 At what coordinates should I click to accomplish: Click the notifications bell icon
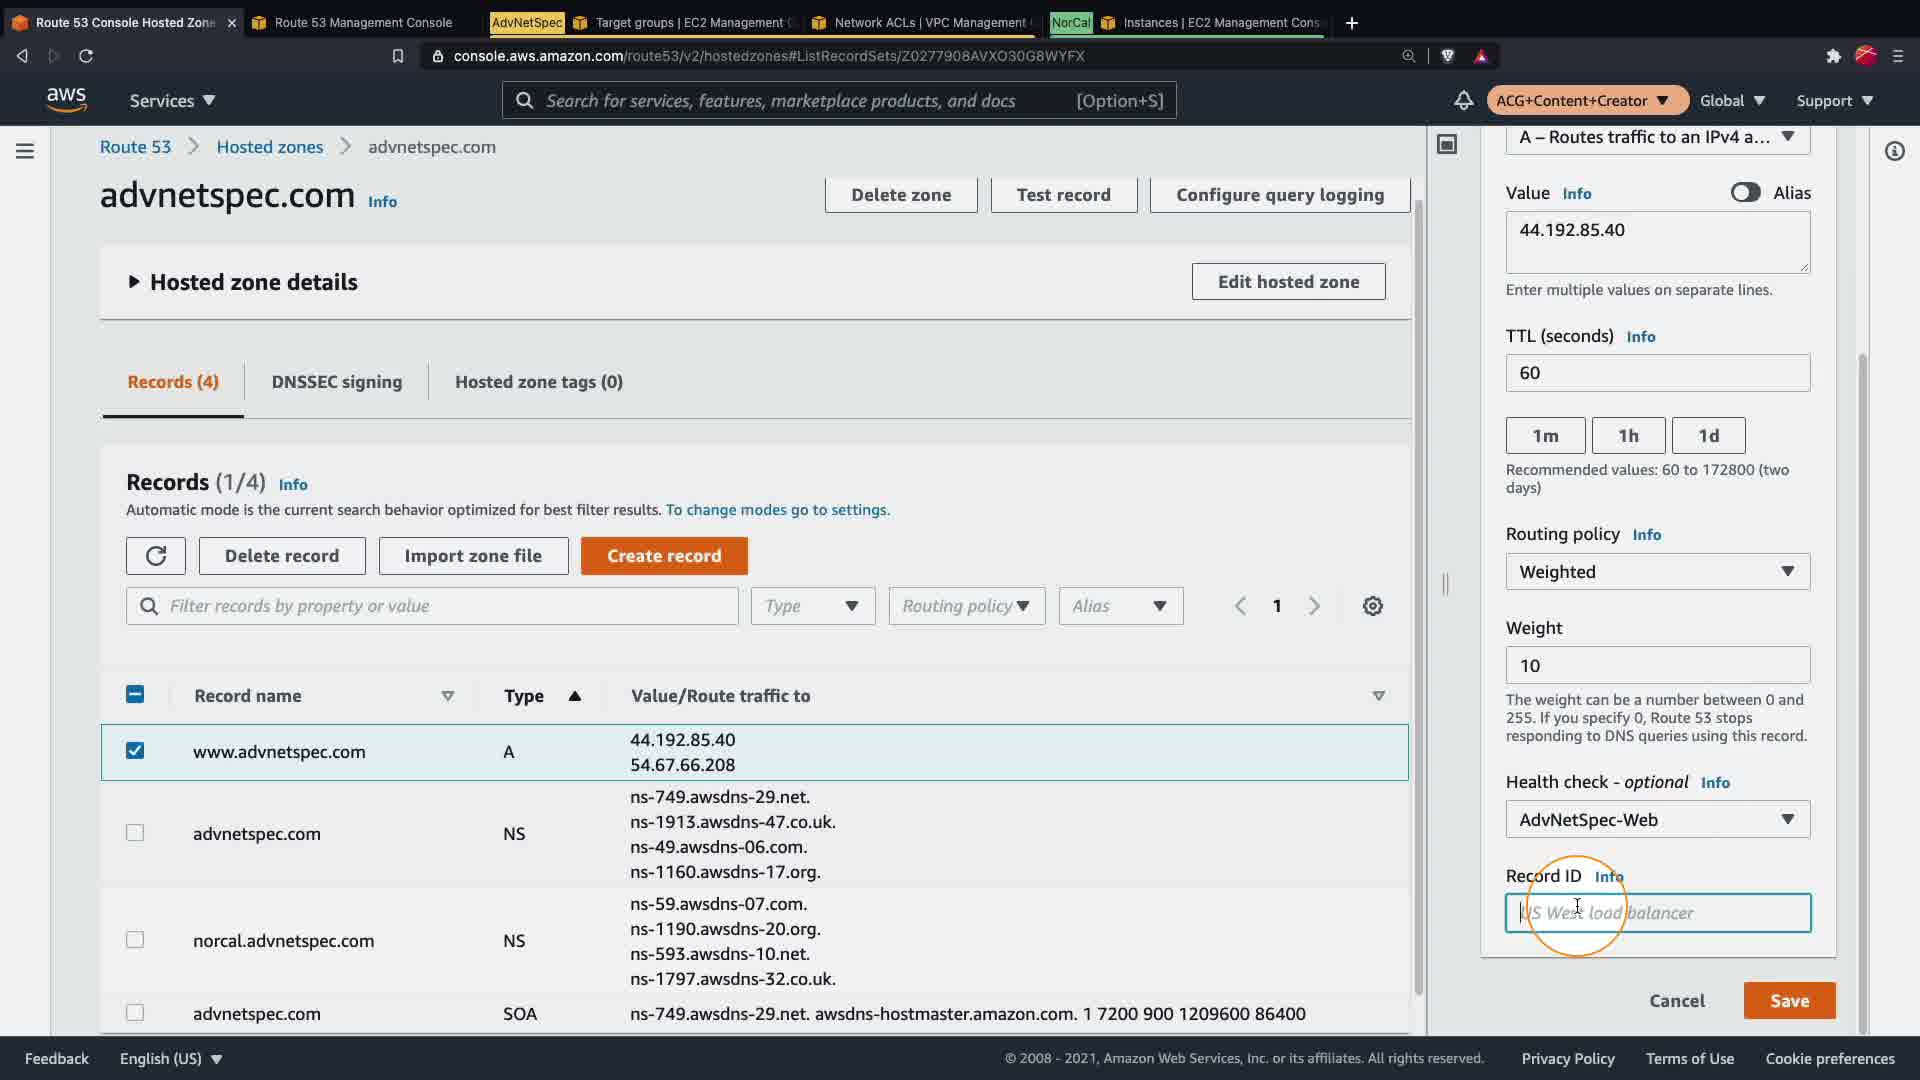(x=1463, y=100)
